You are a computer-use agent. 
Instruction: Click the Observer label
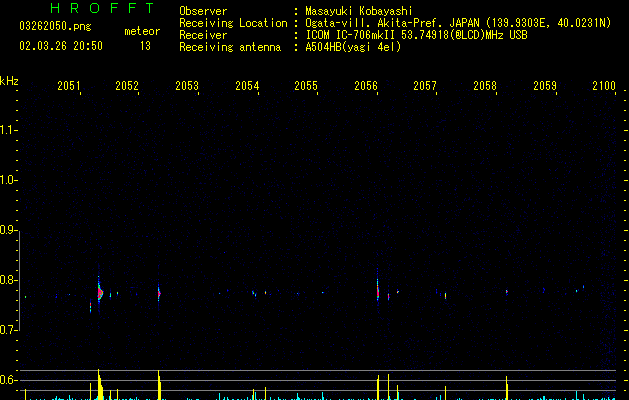pyautogui.click(x=203, y=11)
